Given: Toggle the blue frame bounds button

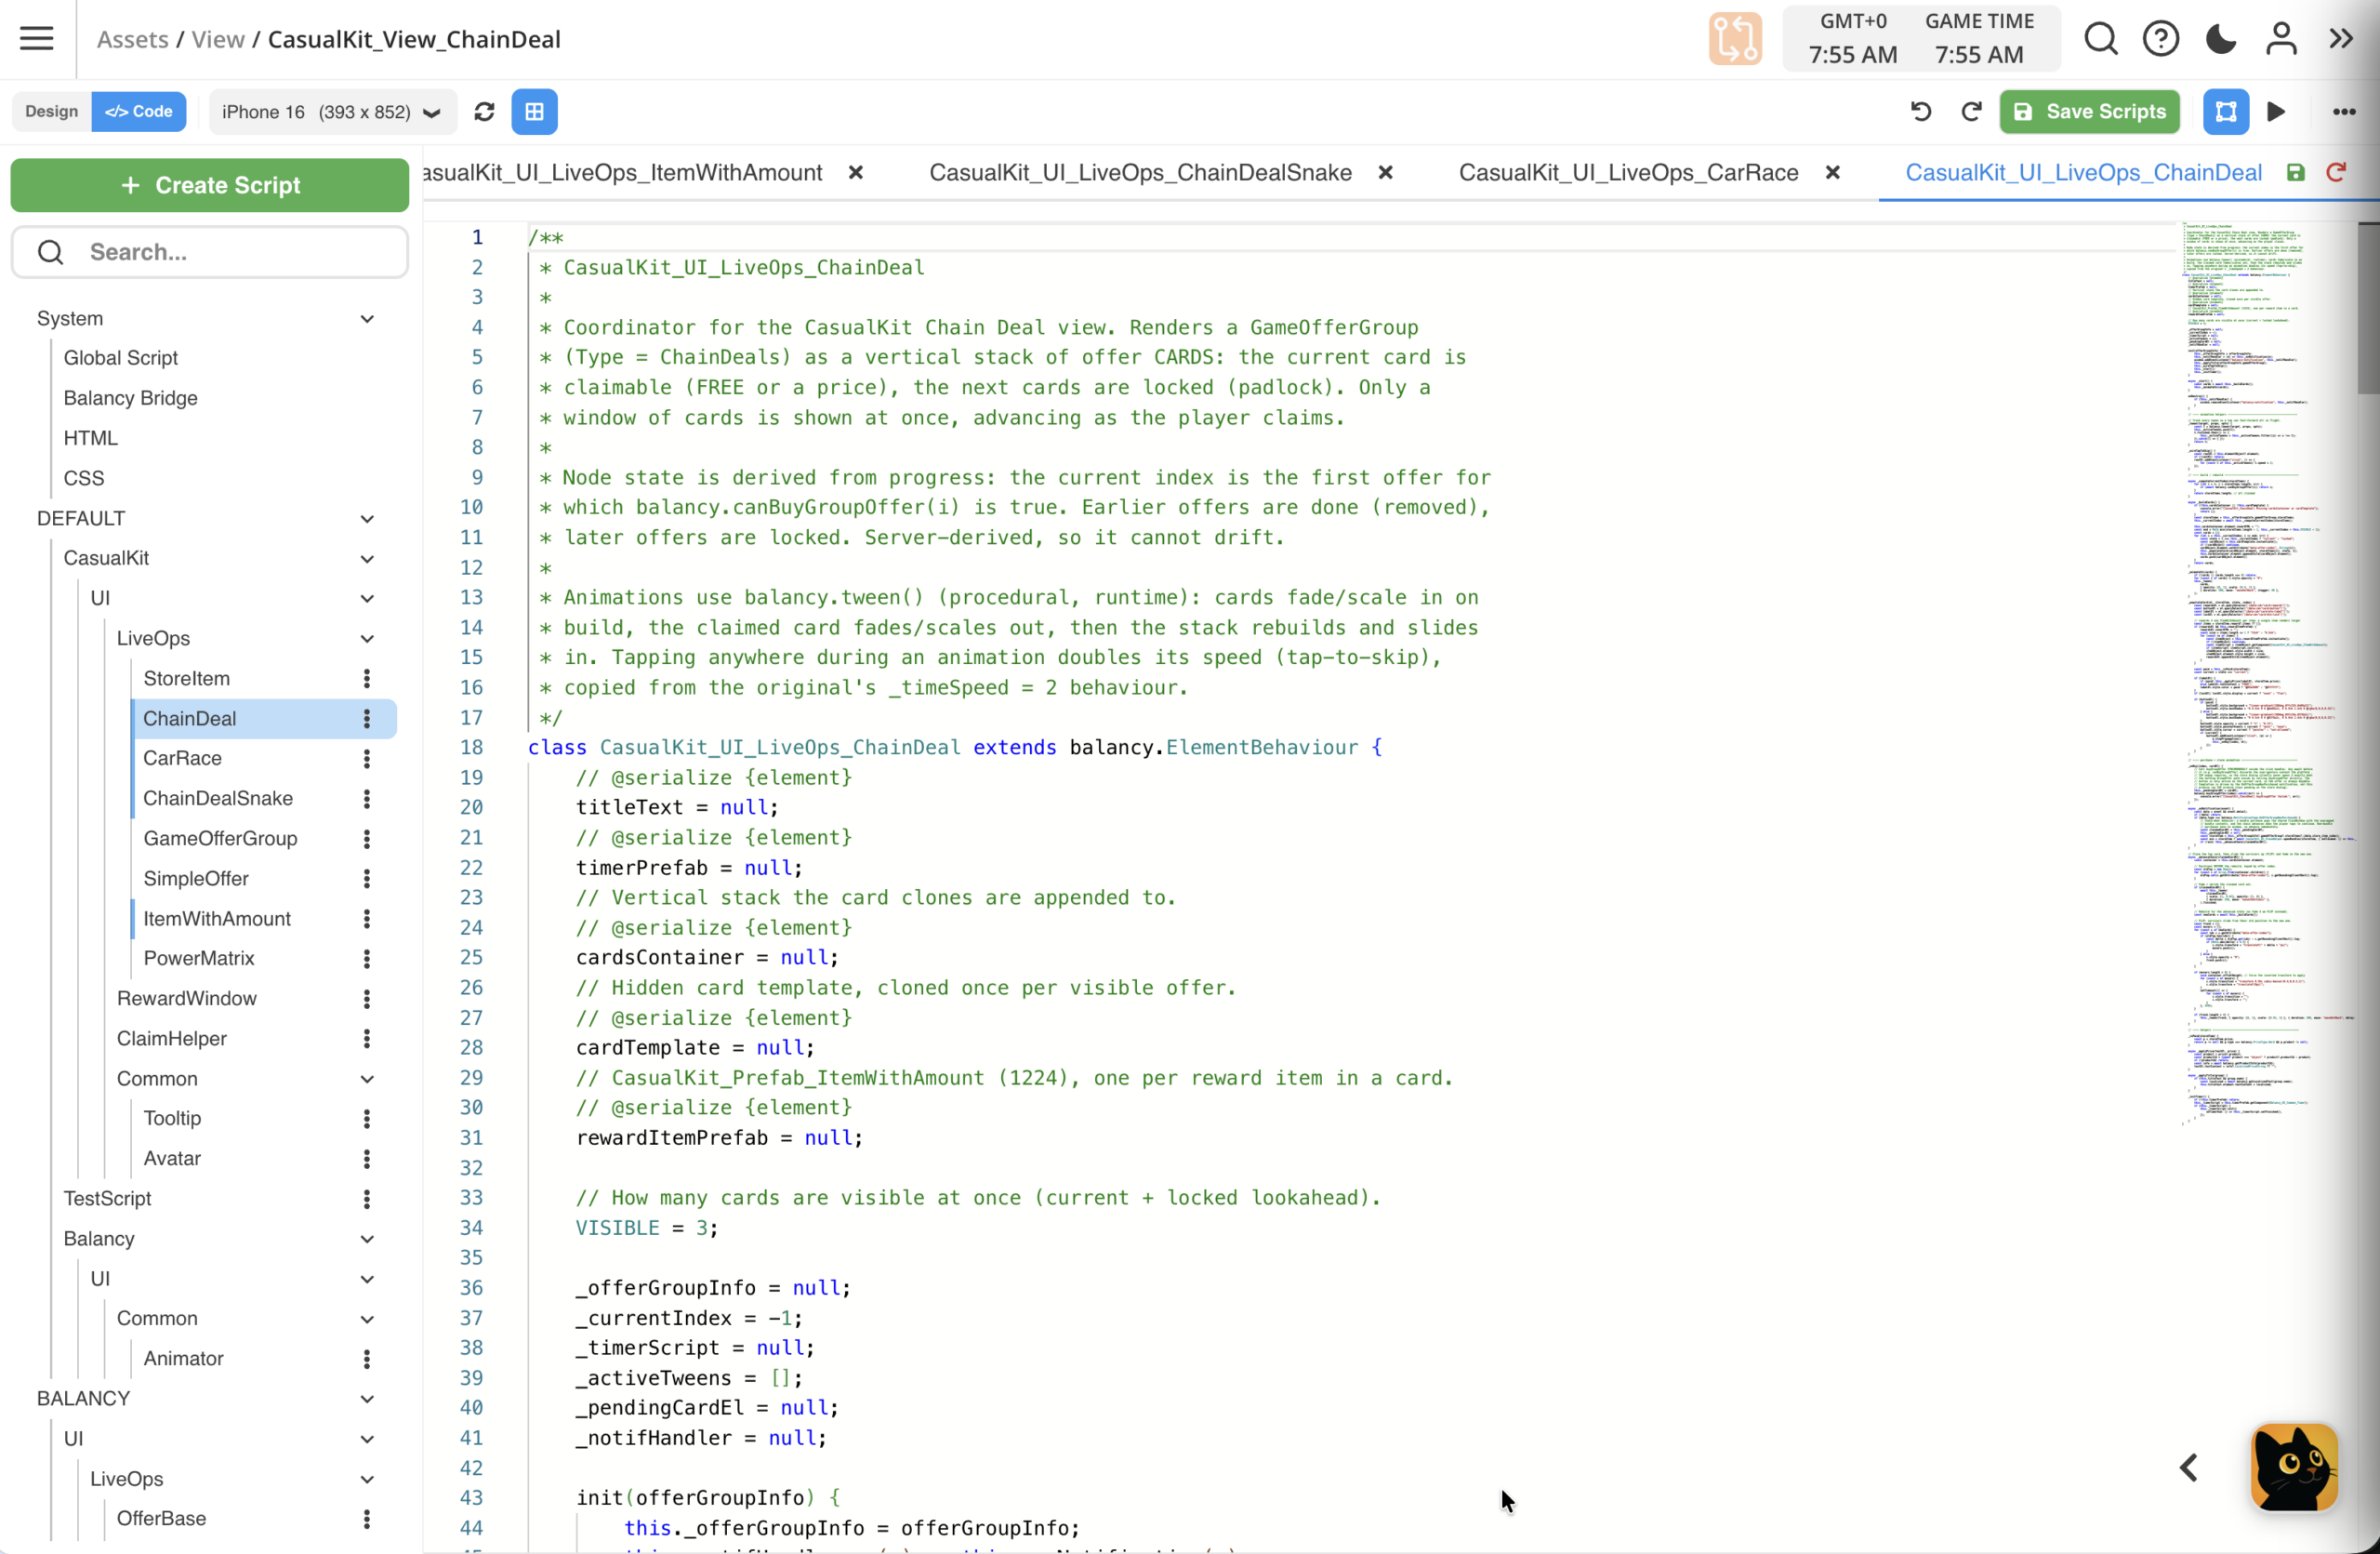Looking at the screenshot, I should (2226, 111).
